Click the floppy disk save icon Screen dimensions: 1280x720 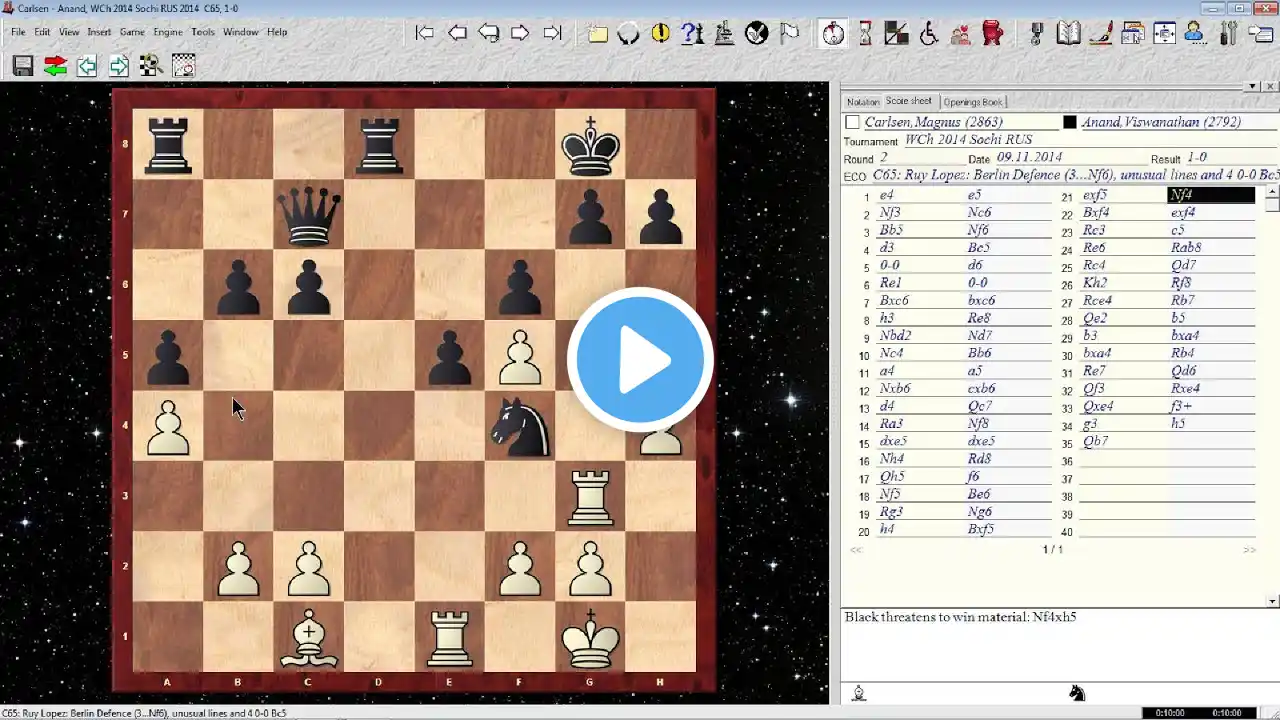click(x=23, y=66)
